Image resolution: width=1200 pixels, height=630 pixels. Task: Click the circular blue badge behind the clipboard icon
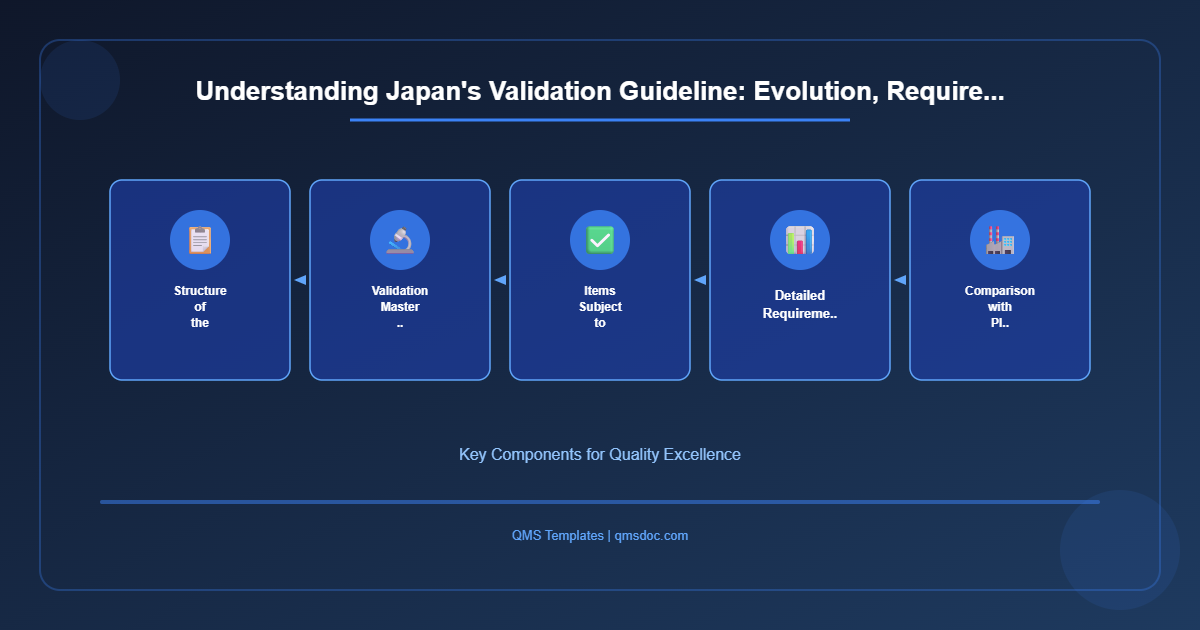200,240
